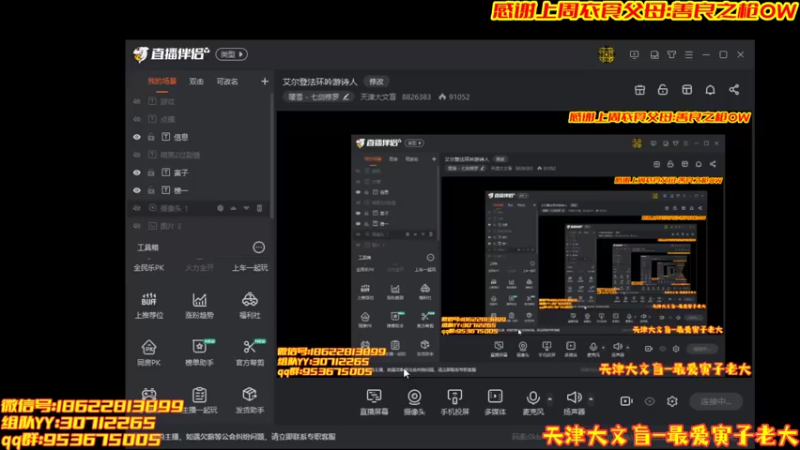Open the 类型 dropdown in title bar

pyautogui.click(x=232, y=54)
